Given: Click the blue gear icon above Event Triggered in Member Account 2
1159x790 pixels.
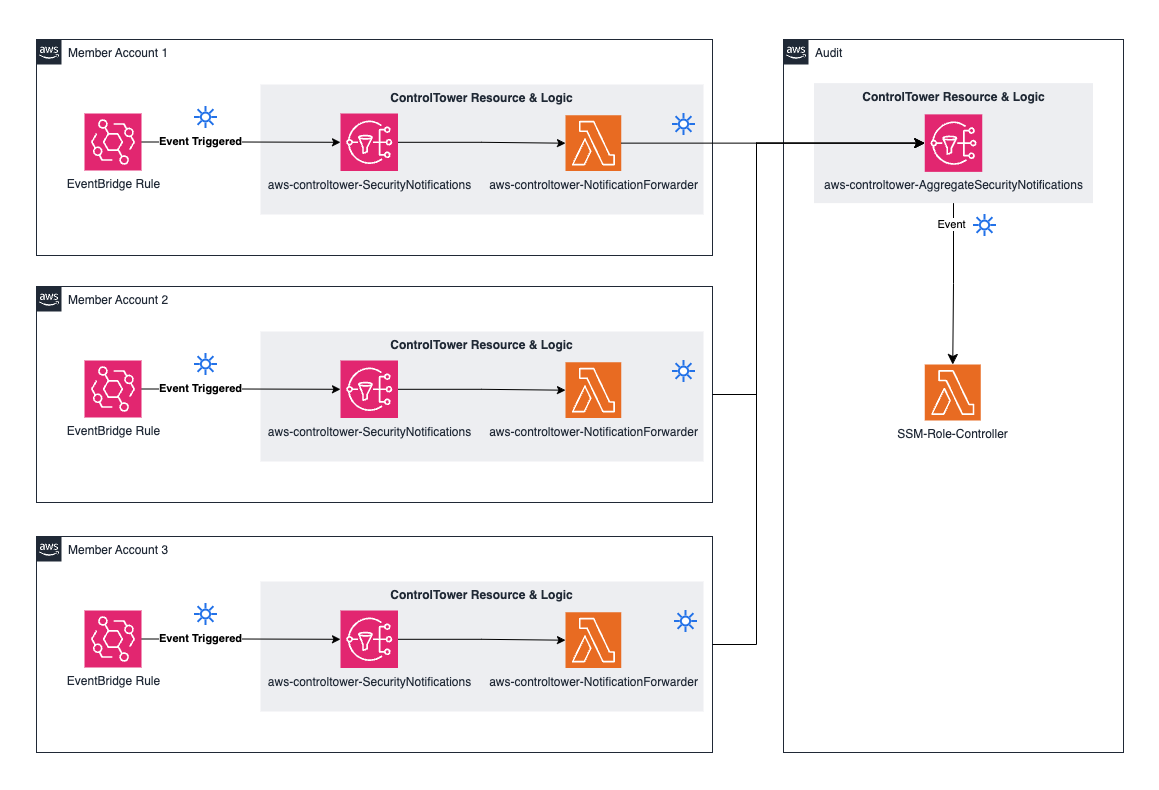Looking at the screenshot, I should pyautogui.click(x=205, y=364).
